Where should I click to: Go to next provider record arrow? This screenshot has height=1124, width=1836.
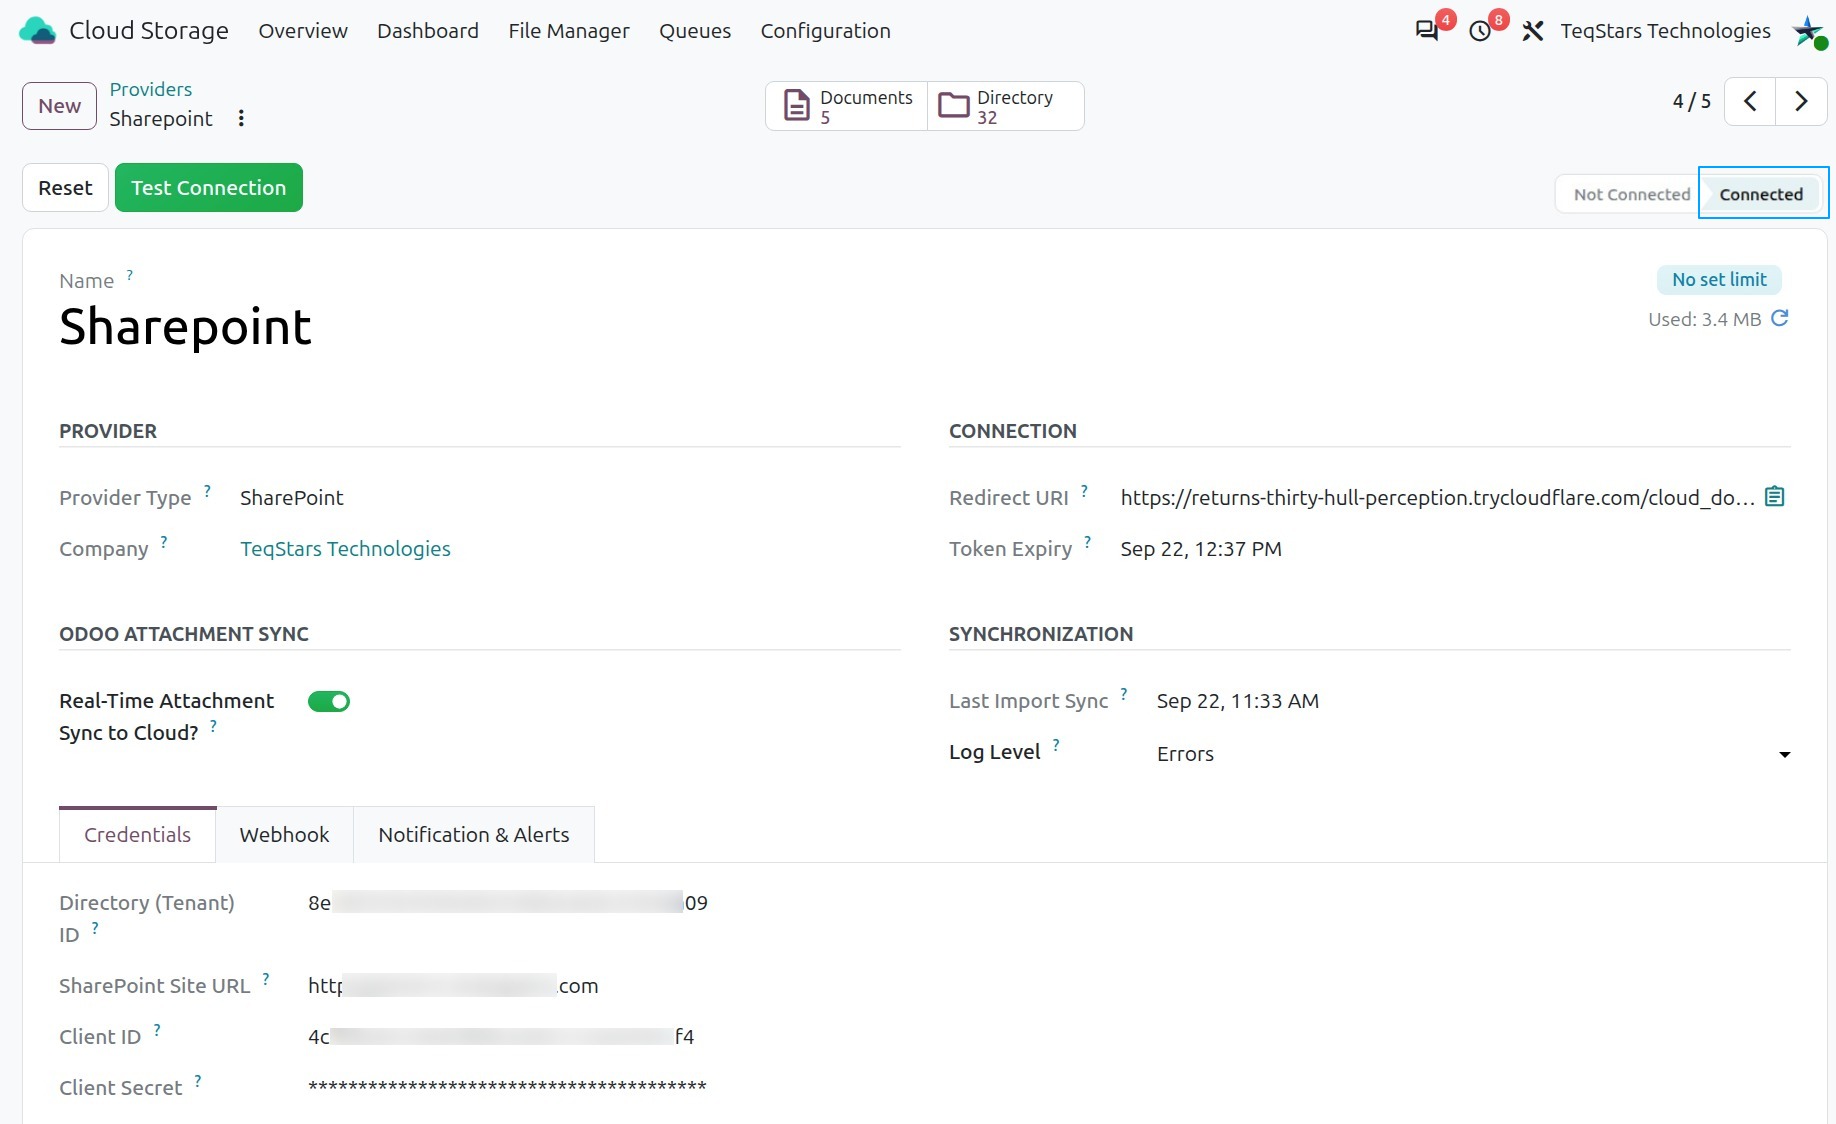[1801, 101]
